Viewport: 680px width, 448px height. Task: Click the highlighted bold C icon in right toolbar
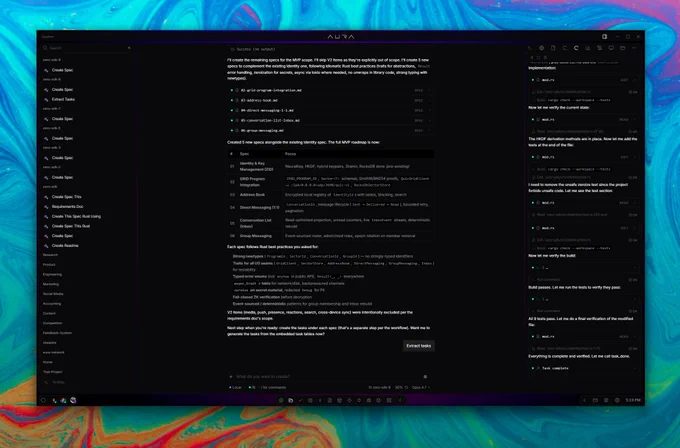pos(576,48)
